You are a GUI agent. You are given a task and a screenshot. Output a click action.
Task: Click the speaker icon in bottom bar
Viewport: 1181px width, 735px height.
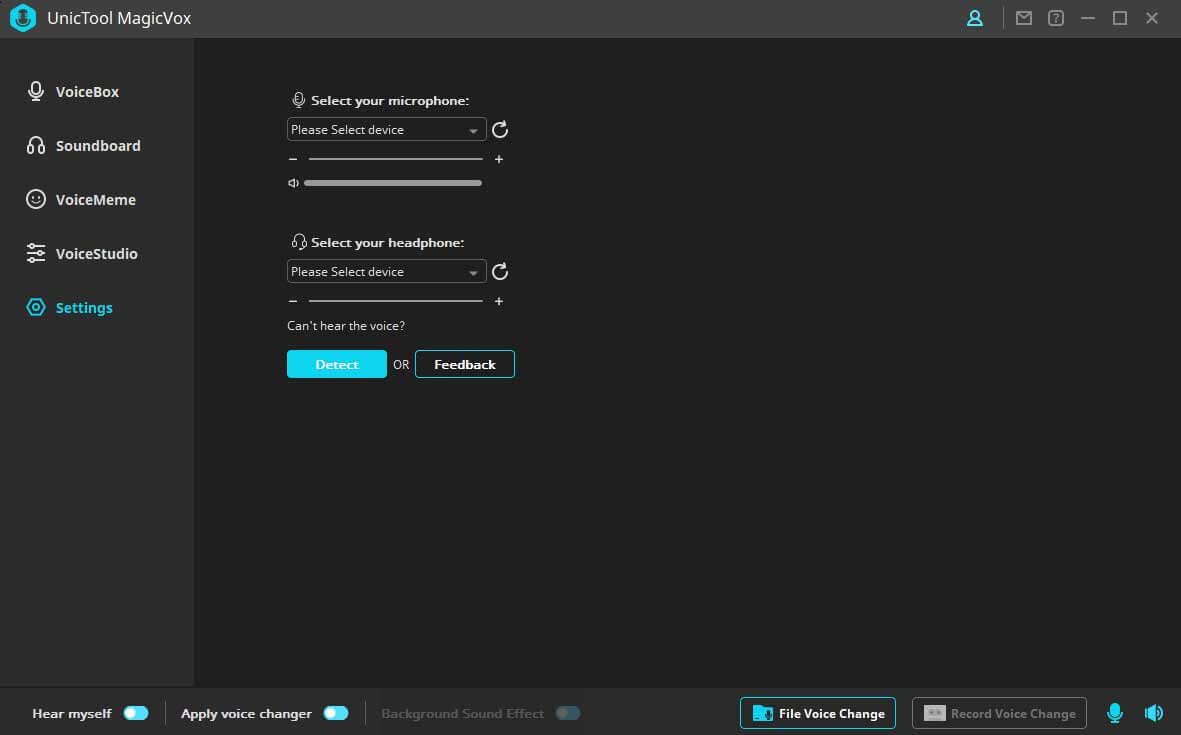click(1154, 713)
